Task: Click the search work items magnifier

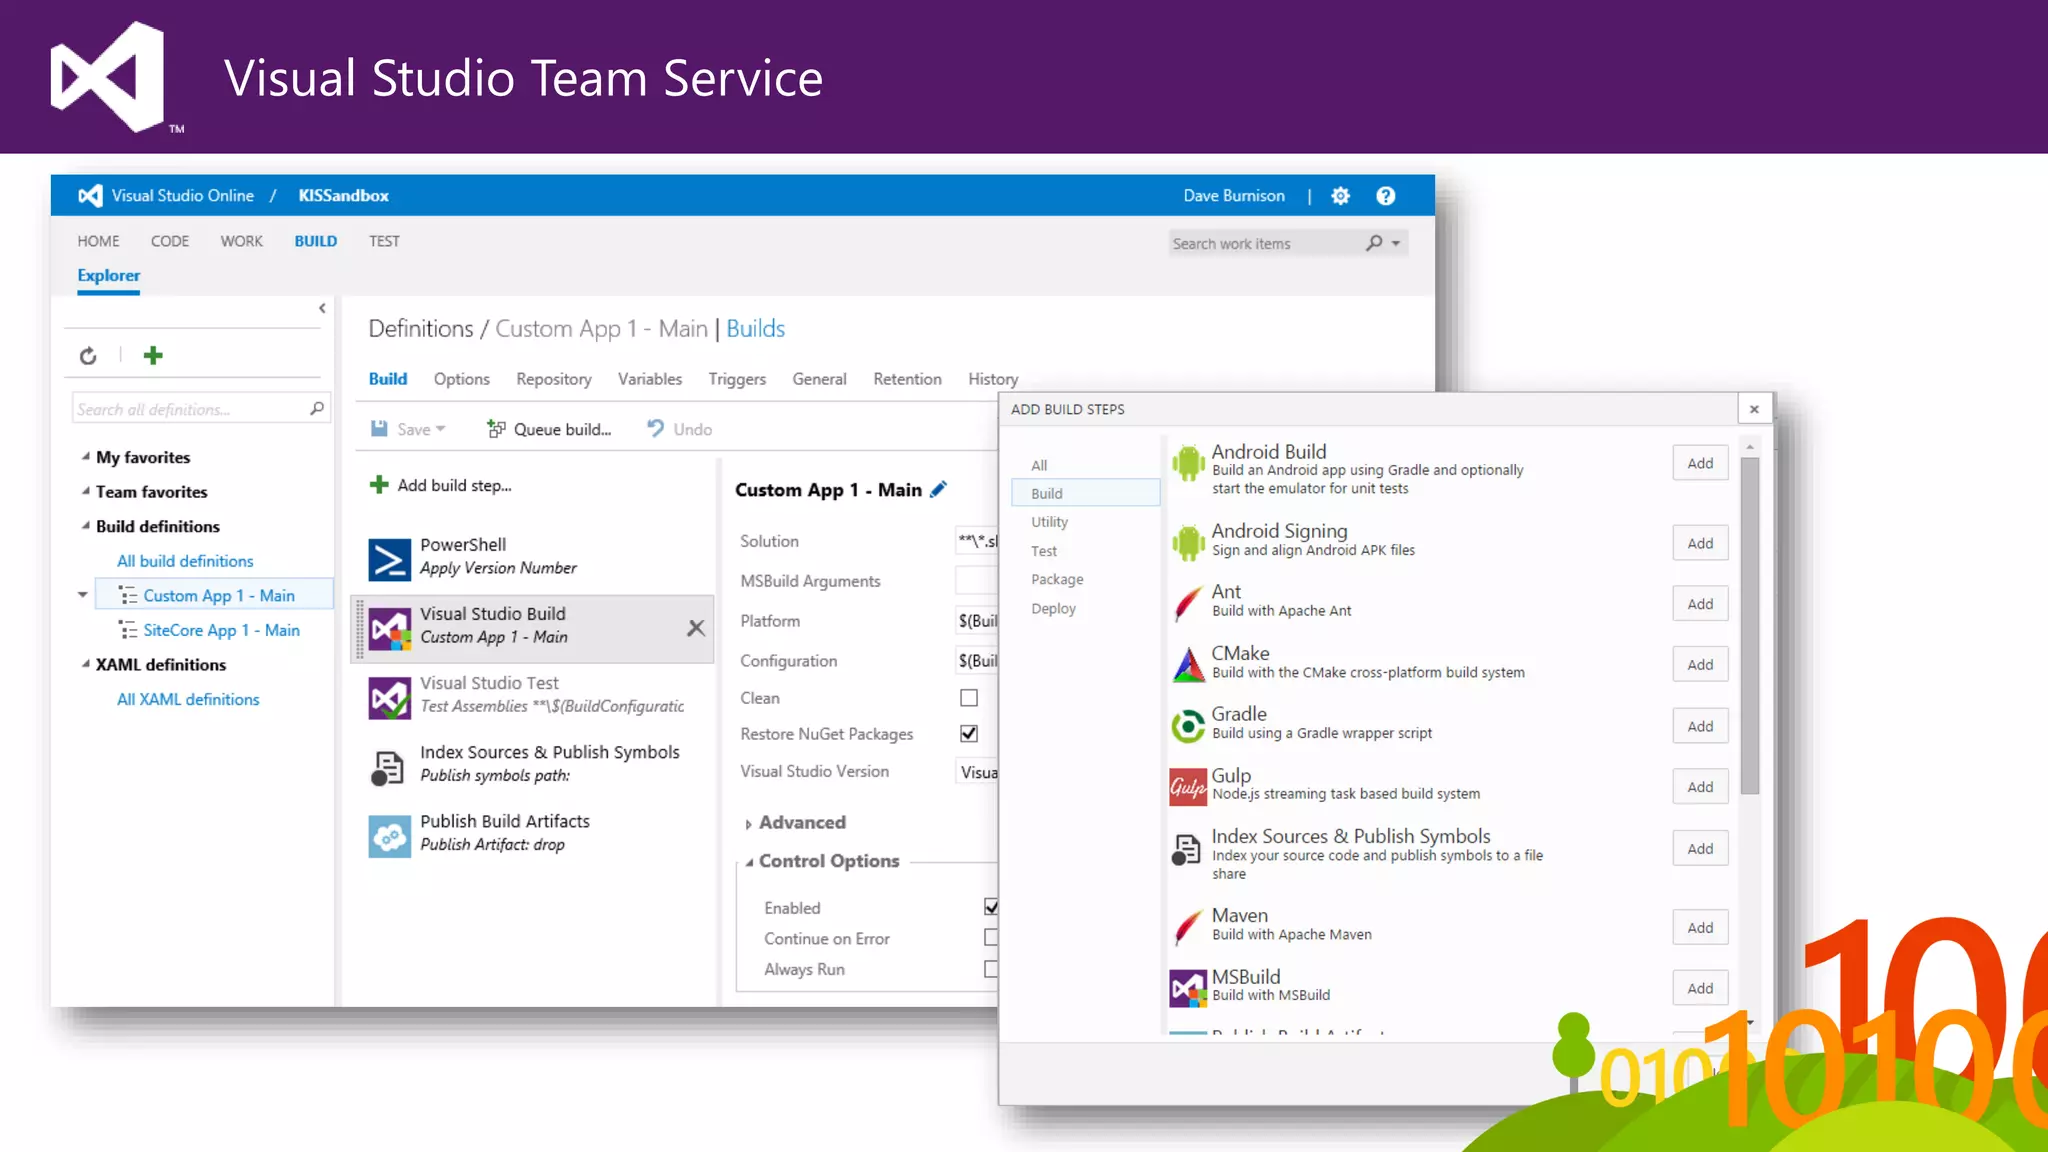Action: tap(1374, 243)
